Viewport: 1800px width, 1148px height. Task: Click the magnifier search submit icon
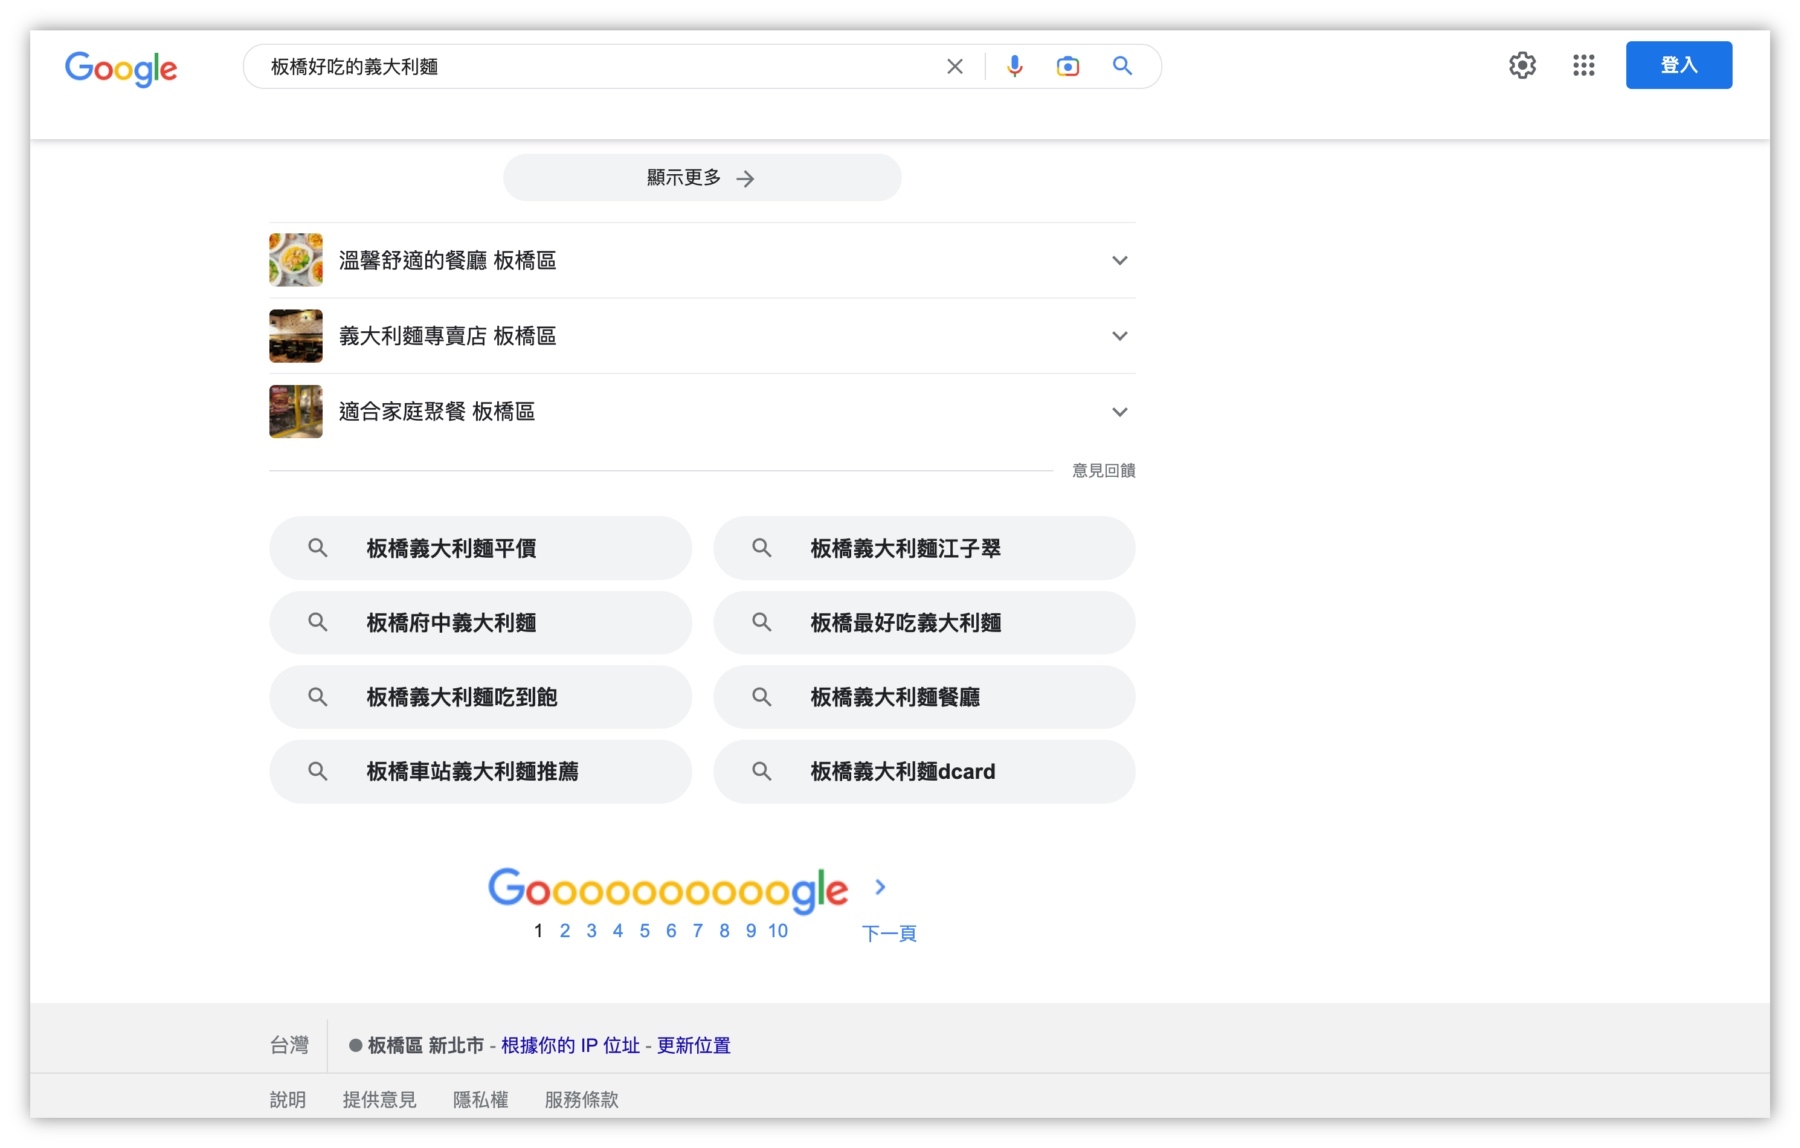(x=1122, y=66)
